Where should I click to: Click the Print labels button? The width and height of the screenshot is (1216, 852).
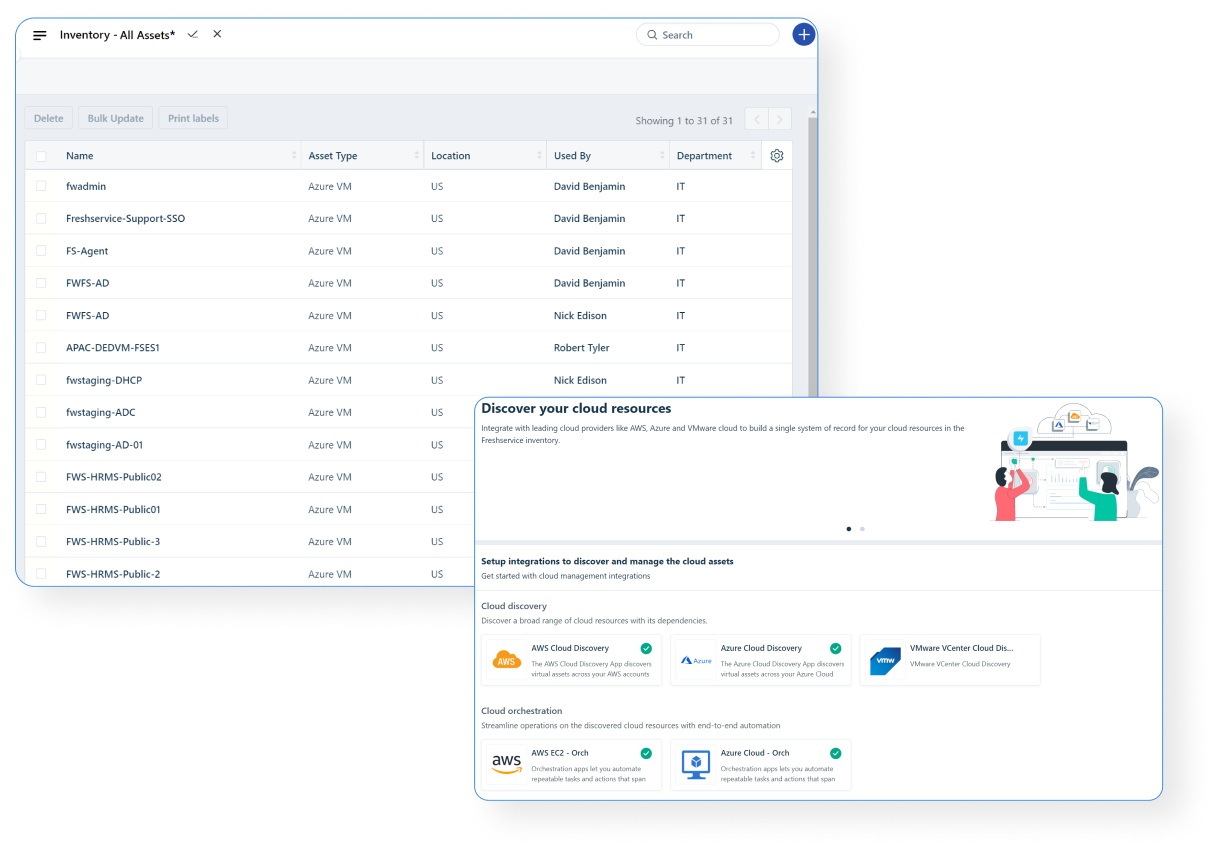[193, 118]
